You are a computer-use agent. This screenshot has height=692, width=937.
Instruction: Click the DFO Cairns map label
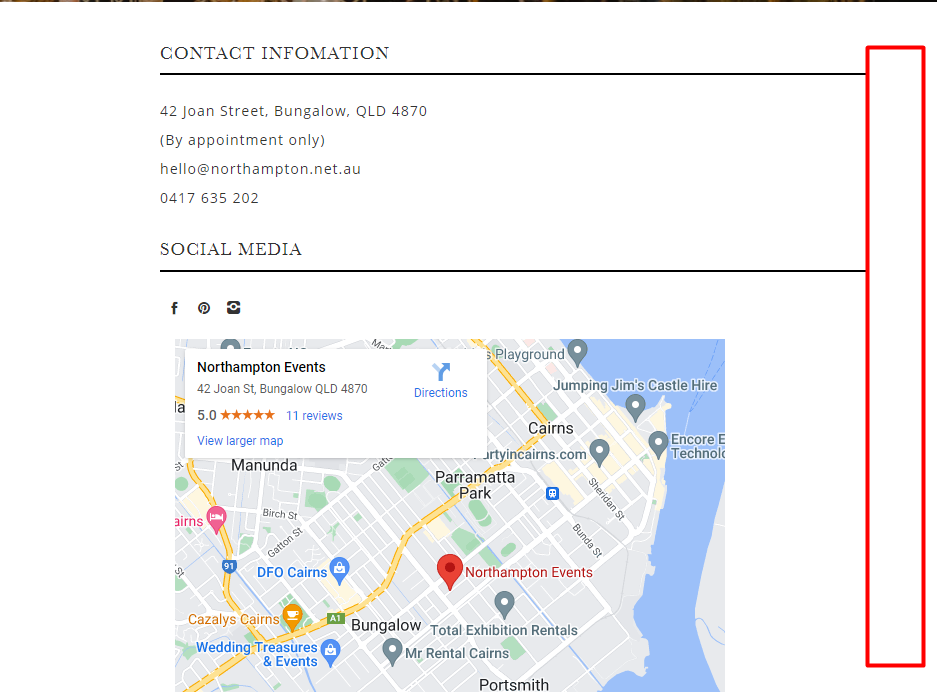tap(292, 572)
